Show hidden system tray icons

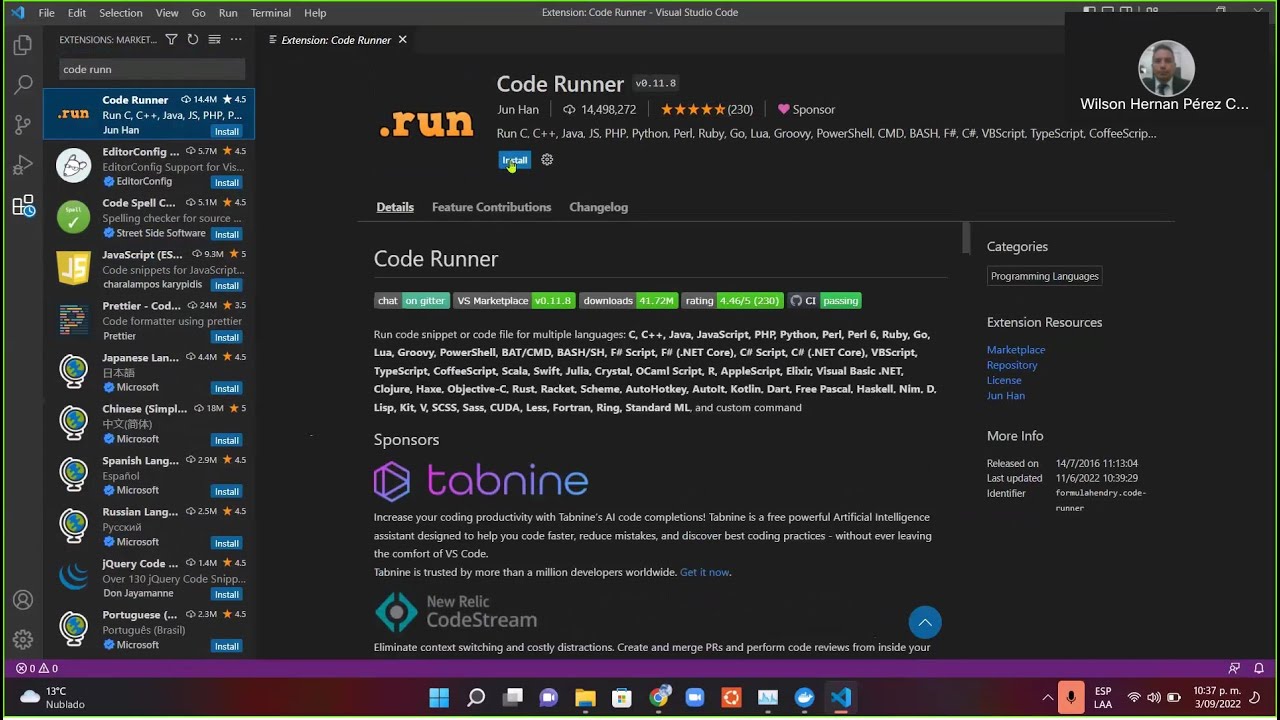coord(1047,697)
